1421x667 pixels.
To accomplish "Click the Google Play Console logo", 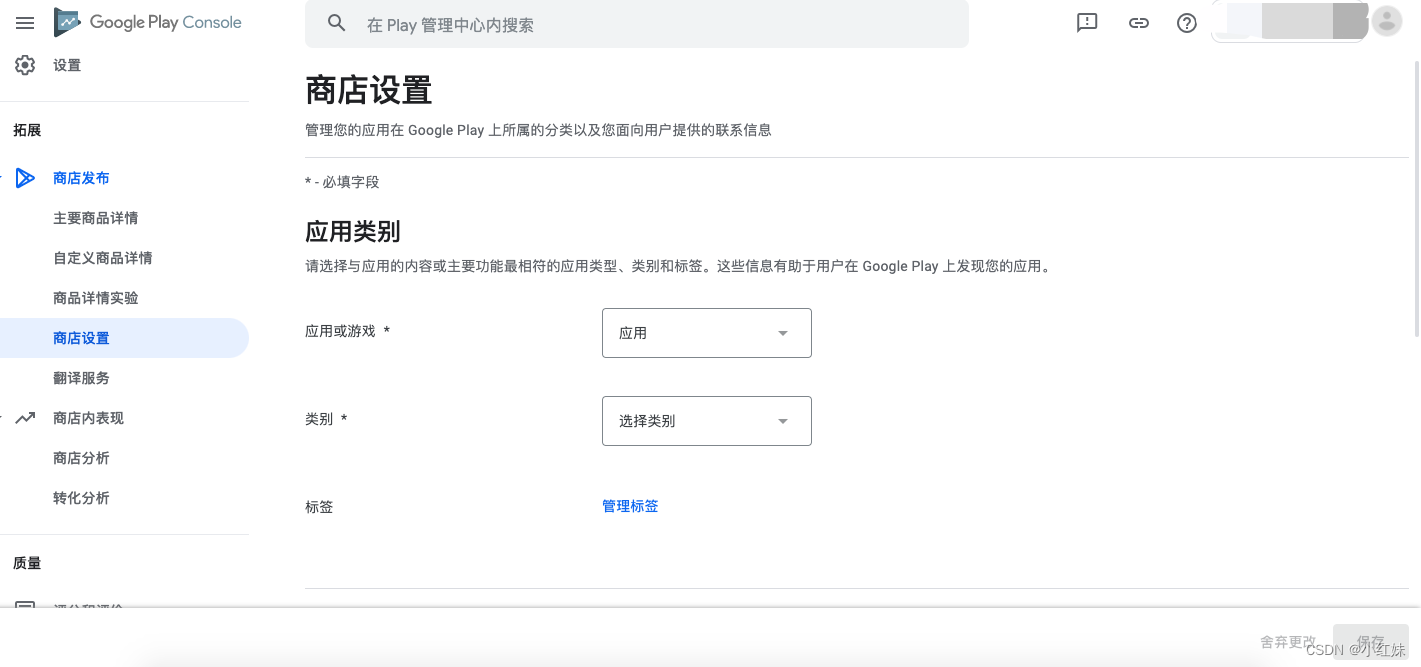I will 147,22.
